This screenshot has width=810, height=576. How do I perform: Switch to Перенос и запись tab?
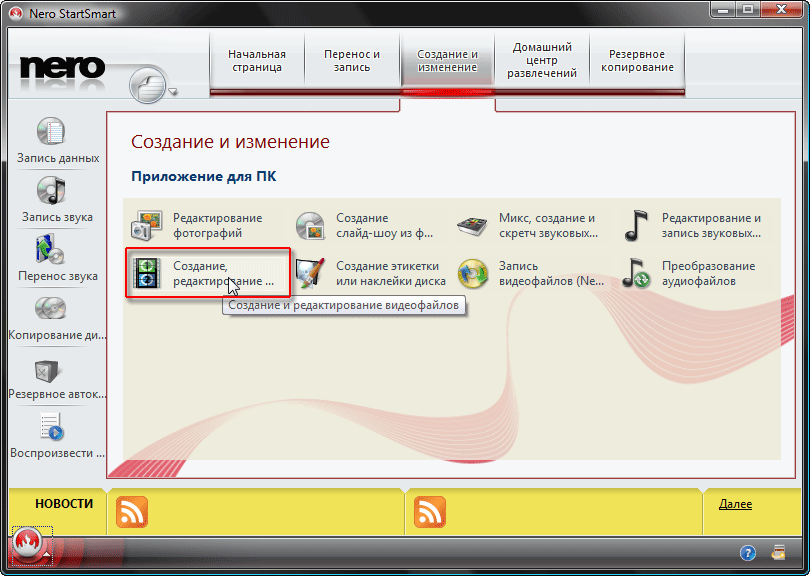point(352,61)
